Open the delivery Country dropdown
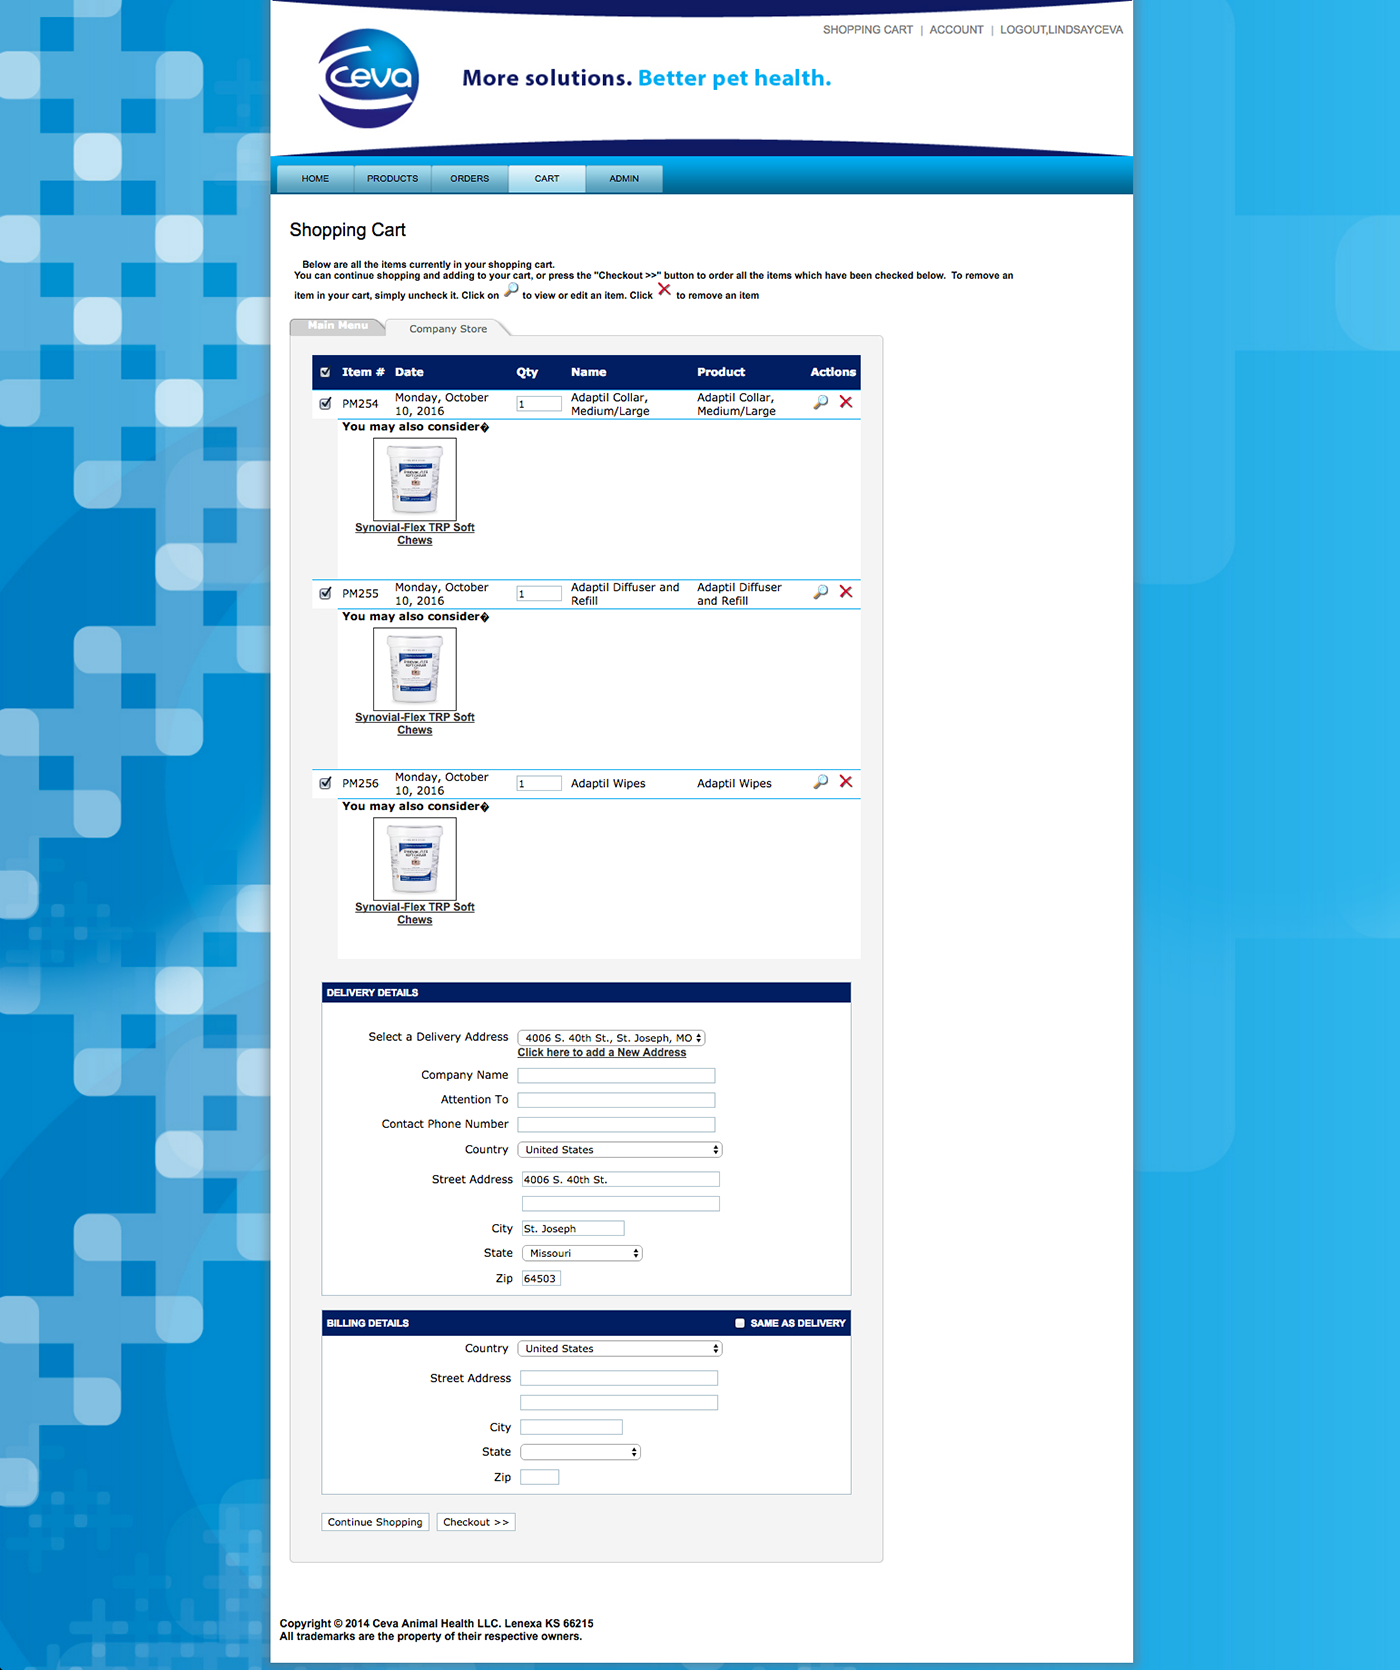This screenshot has width=1400, height=1670. [x=620, y=1150]
